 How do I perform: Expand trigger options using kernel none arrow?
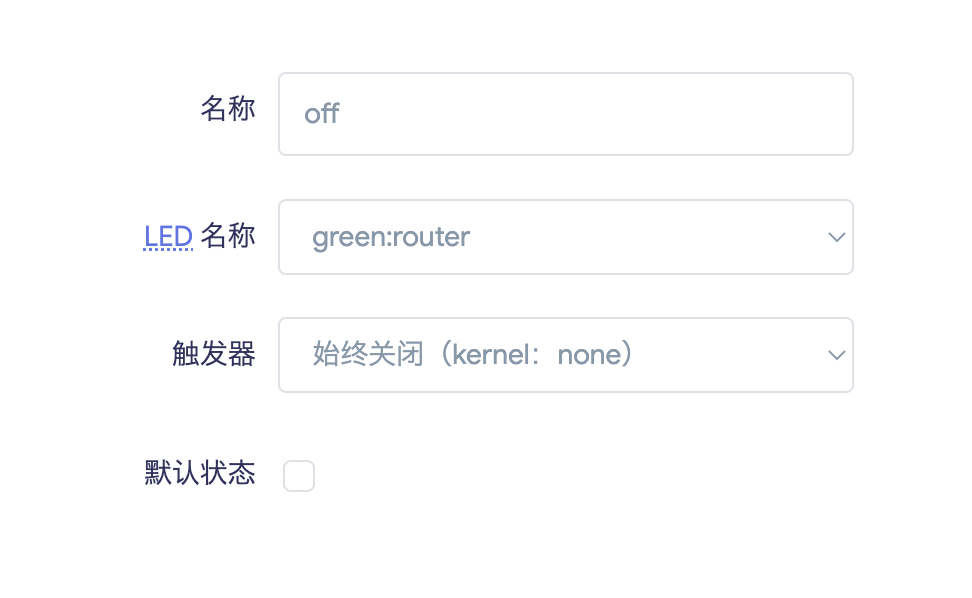[837, 355]
